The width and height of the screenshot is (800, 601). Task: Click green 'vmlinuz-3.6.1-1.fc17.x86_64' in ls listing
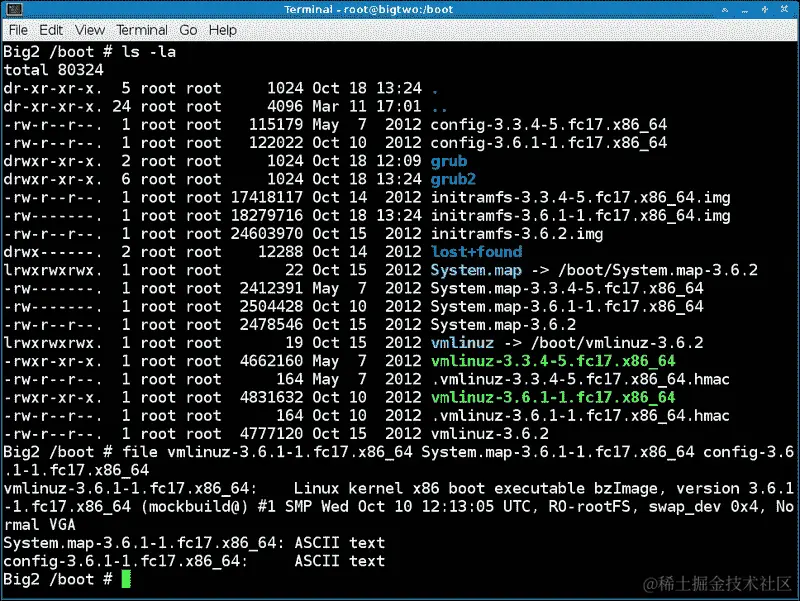click(553, 397)
